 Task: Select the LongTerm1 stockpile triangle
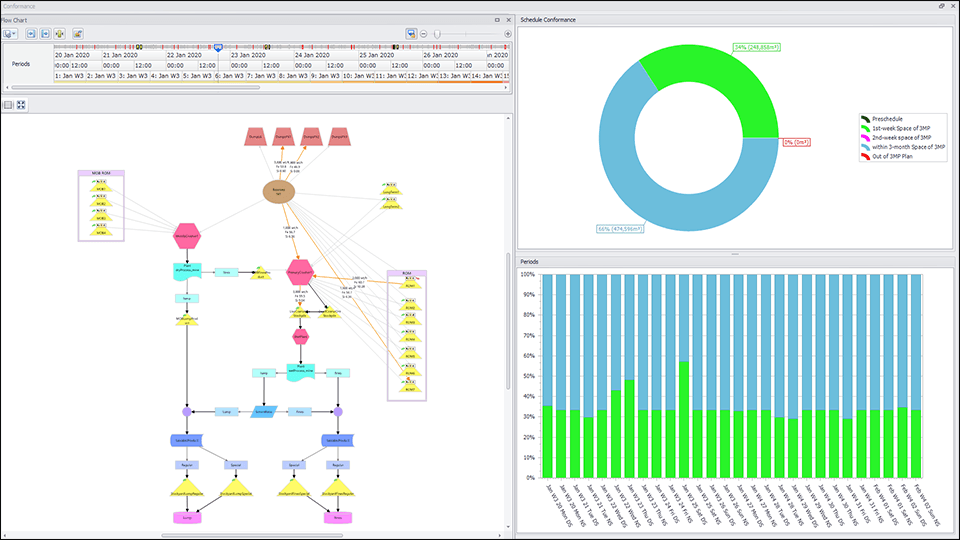coord(391,189)
